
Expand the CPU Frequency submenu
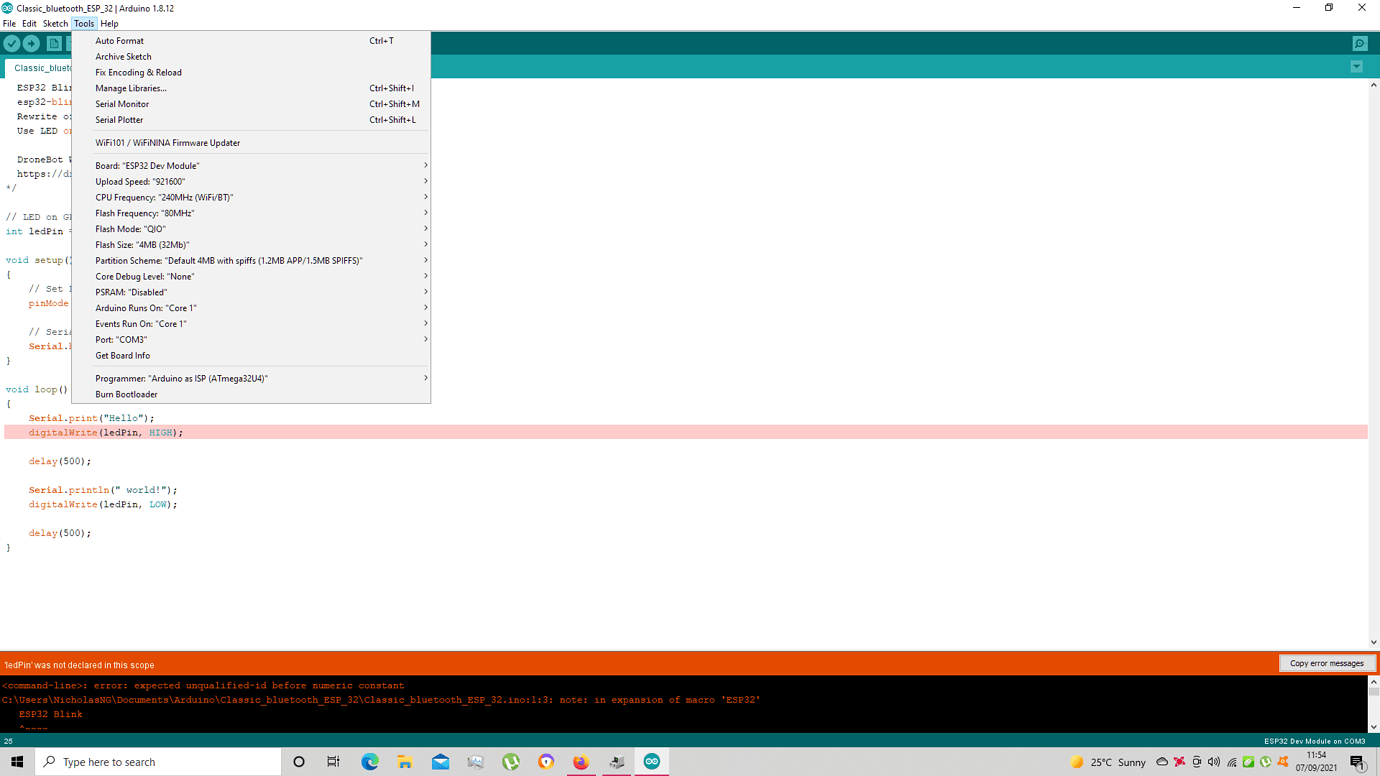point(252,197)
